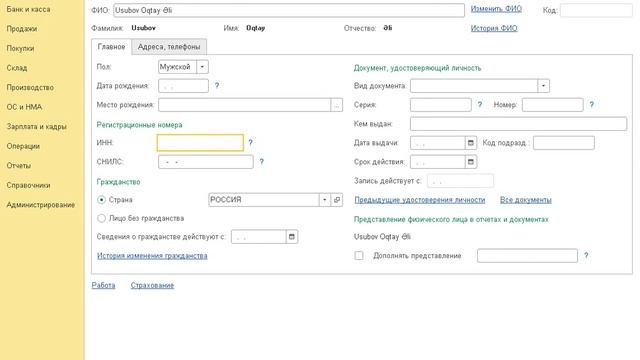Screen dimensions: 640x360
Task: Open История изменения гражданства link
Action: [x=152, y=256]
